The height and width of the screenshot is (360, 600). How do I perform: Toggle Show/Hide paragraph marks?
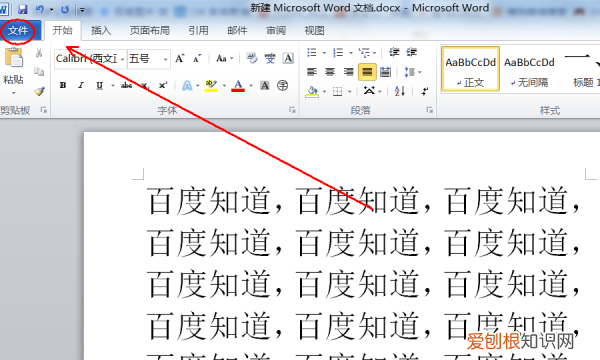[x=424, y=91]
